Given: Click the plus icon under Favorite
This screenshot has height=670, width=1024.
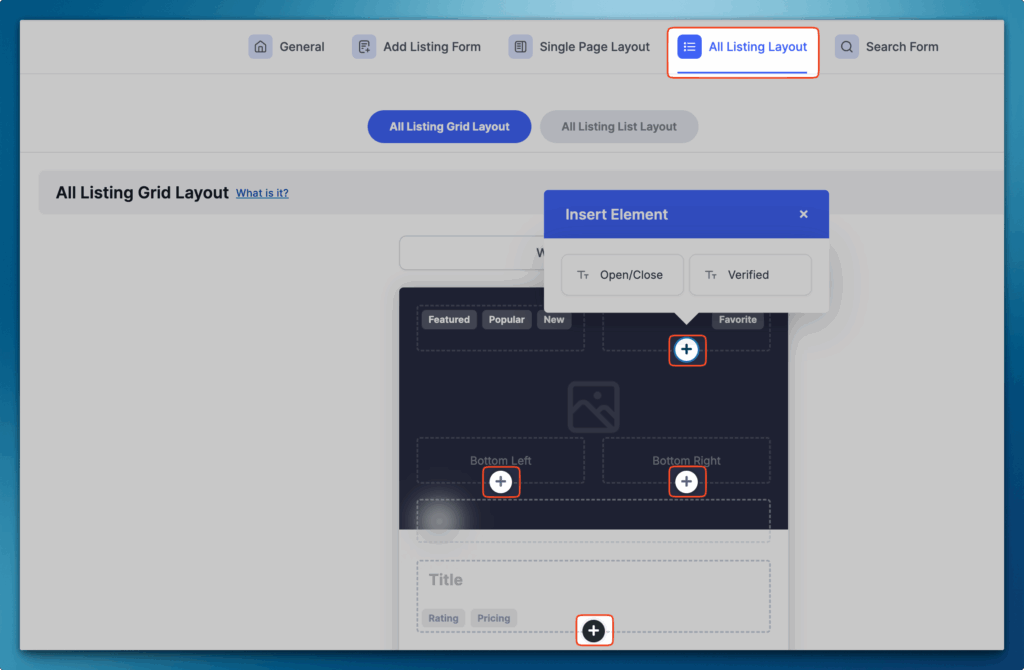Looking at the screenshot, I should pyautogui.click(x=686, y=349).
